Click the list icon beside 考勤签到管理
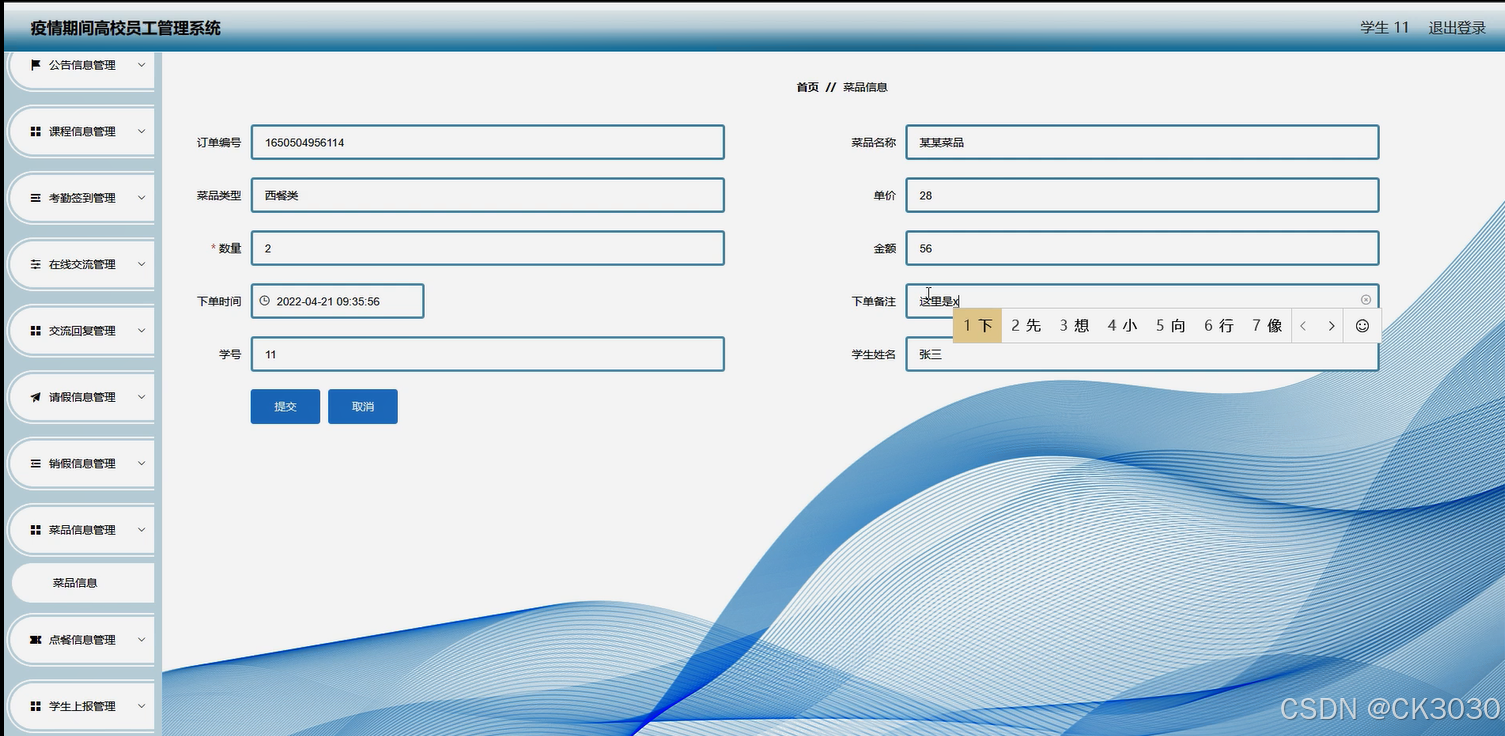The image size is (1505, 736). pos(36,198)
